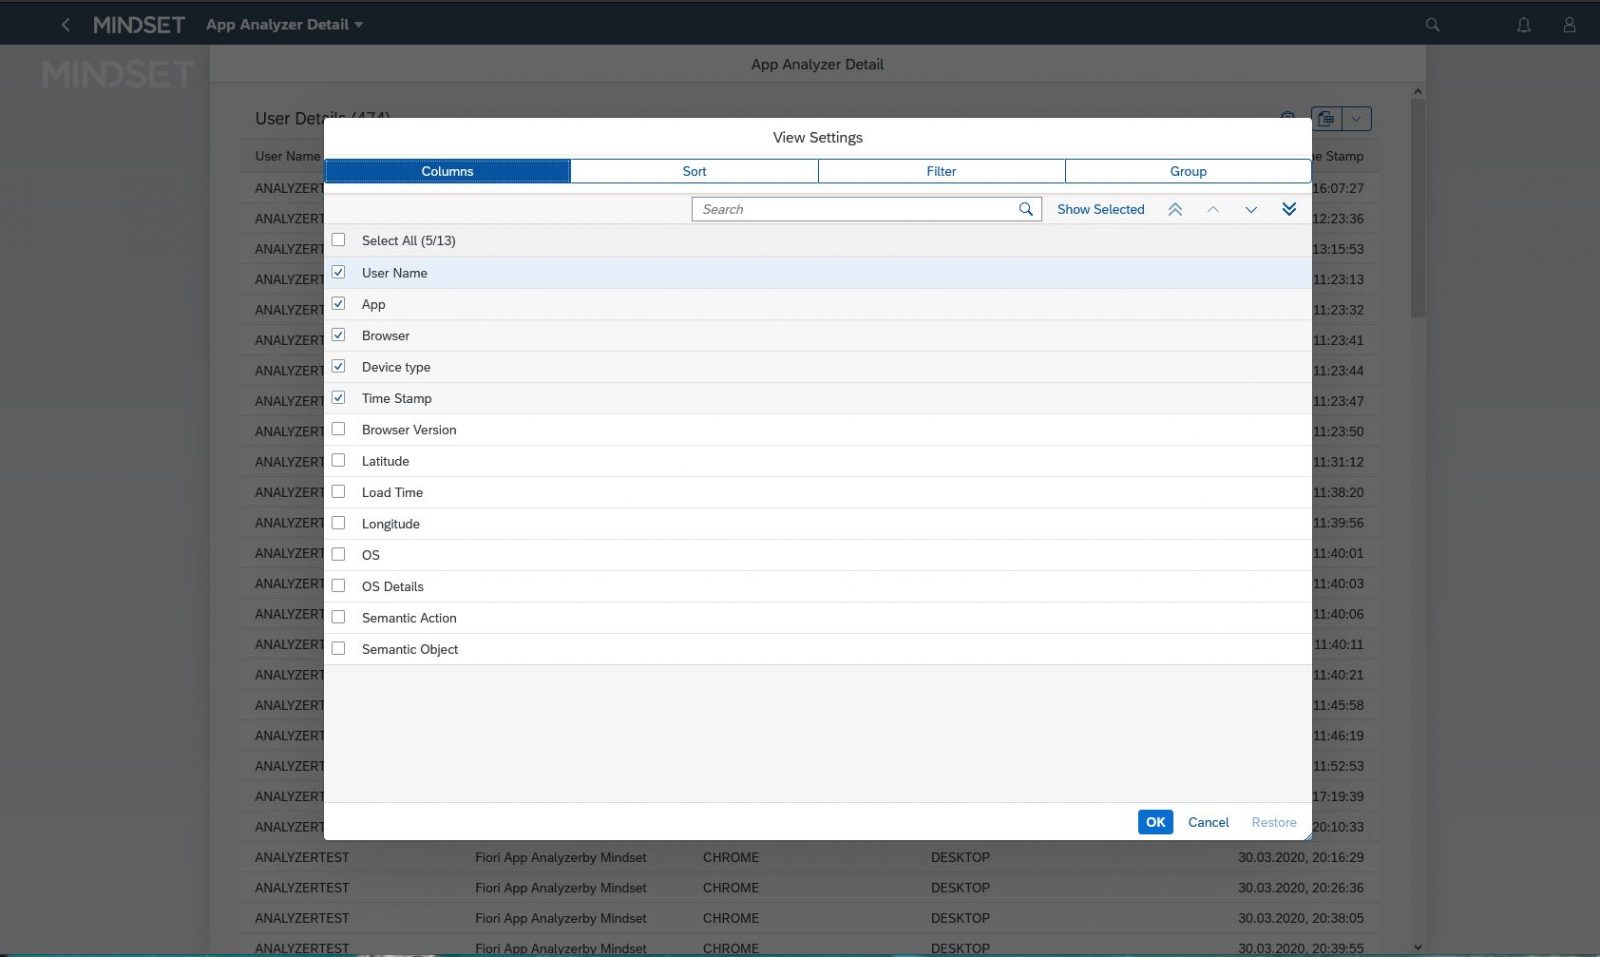This screenshot has height=957, width=1600.
Task: Check the OS Details checkbox
Action: 338,586
